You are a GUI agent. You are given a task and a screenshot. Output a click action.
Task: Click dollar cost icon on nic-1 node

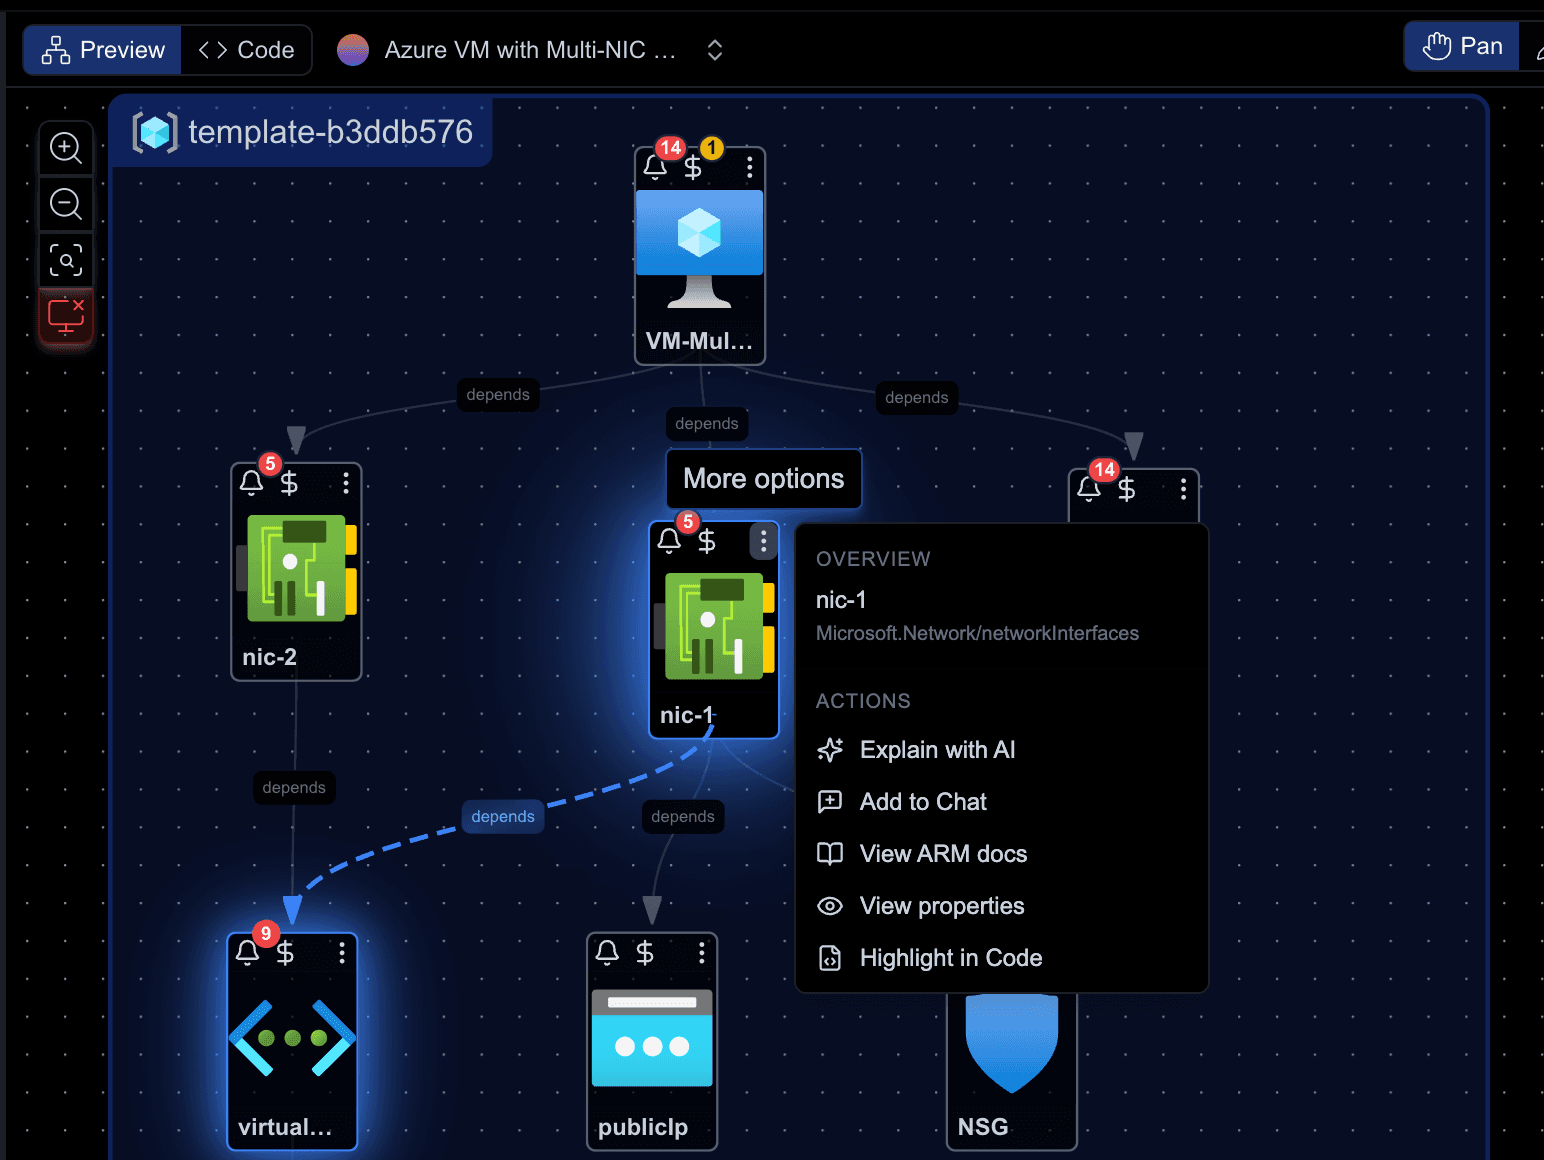tap(707, 541)
